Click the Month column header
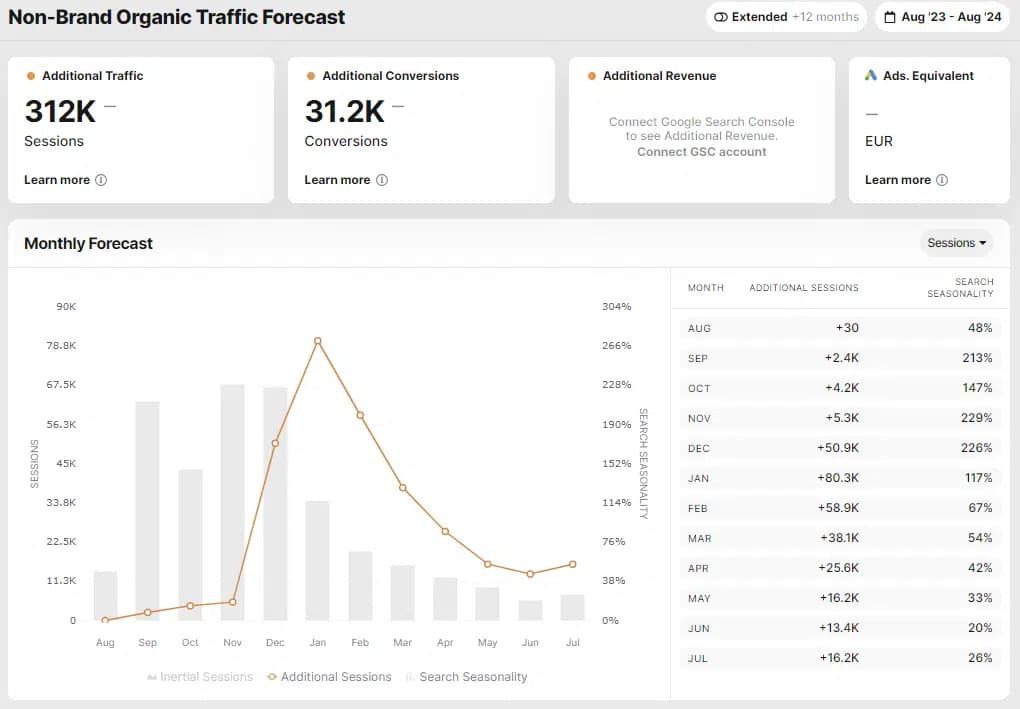1020x709 pixels. pyautogui.click(x=706, y=288)
